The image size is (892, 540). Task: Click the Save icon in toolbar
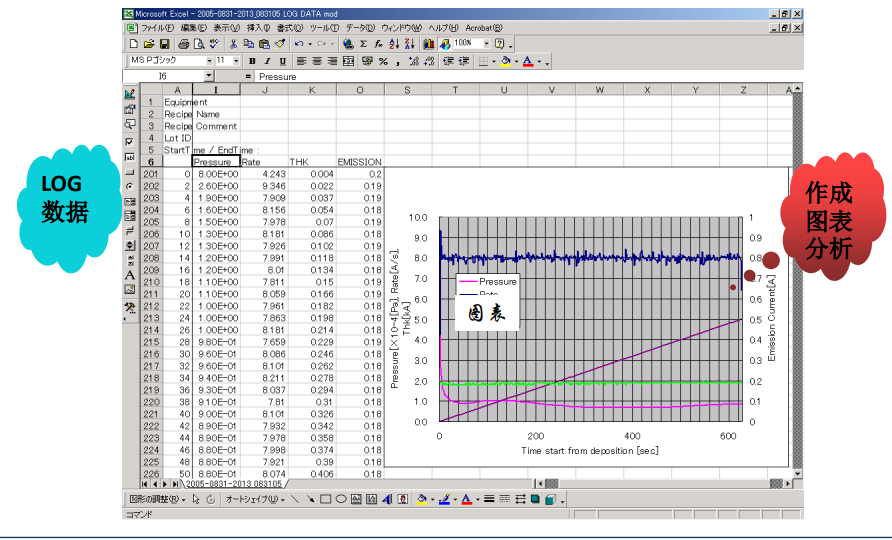click(164, 45)
